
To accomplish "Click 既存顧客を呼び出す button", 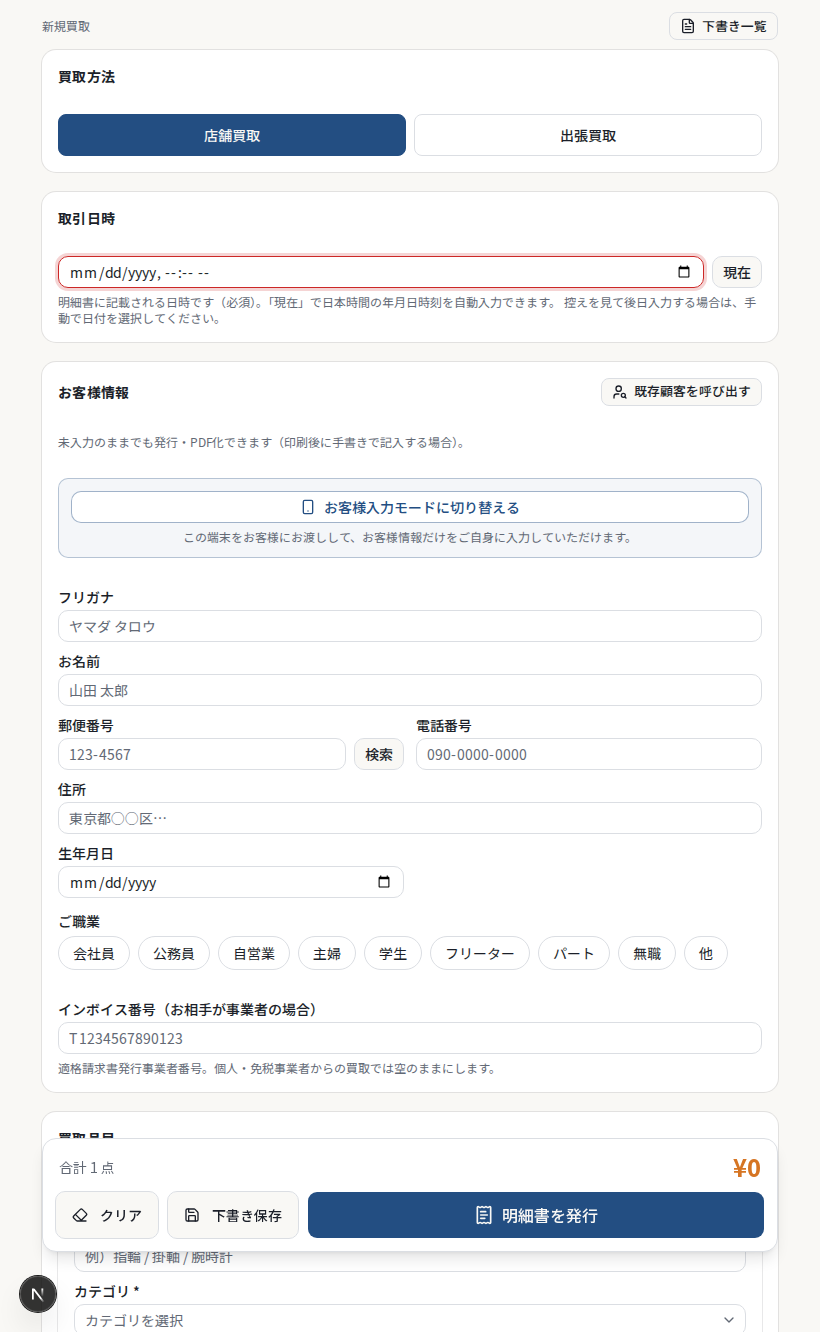I will point(681,392).
